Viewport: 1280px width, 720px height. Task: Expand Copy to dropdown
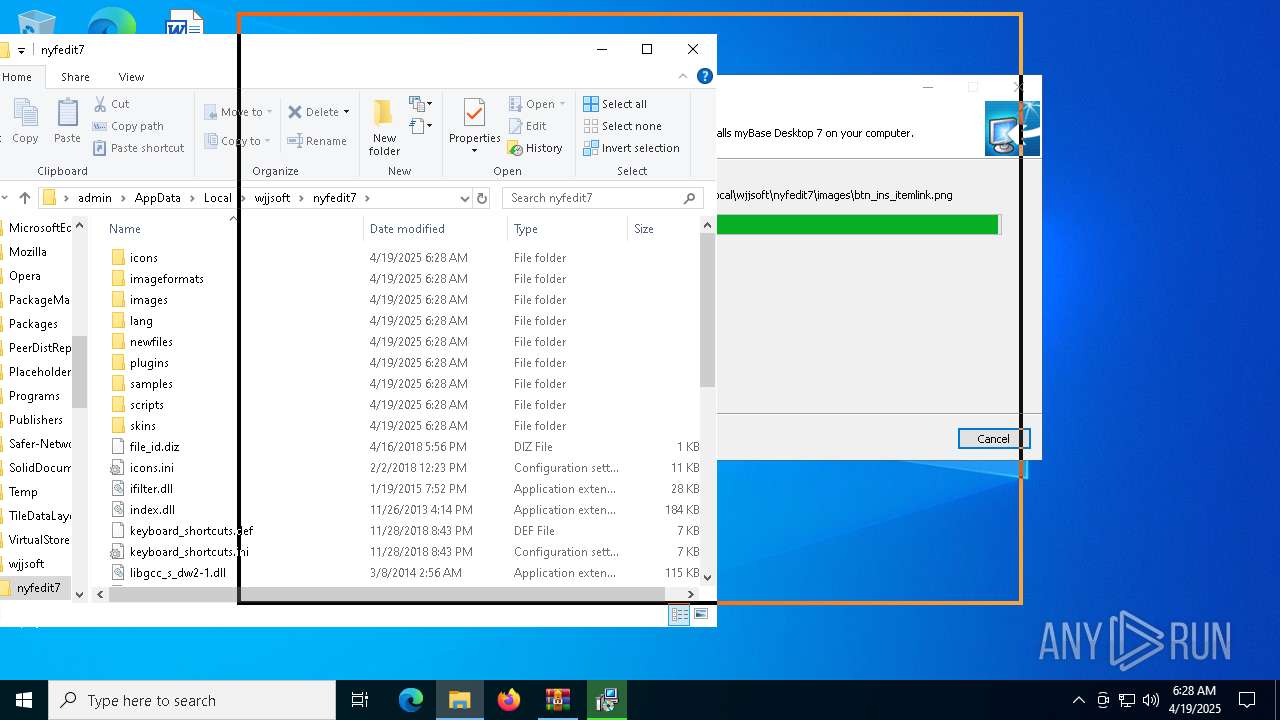267,141
